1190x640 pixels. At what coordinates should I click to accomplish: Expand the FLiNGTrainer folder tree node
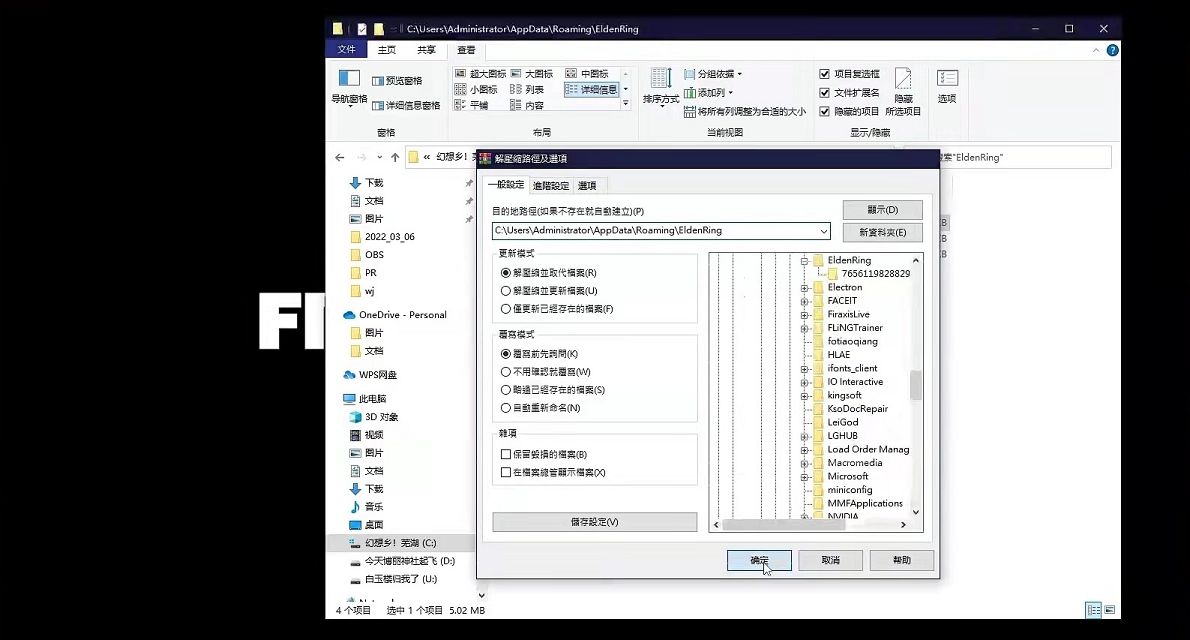coord(804,328)
